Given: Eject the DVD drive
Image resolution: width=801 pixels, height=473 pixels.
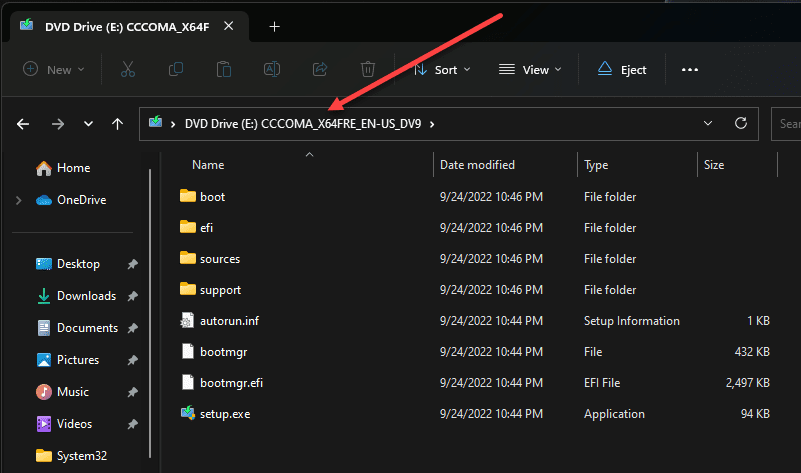Looking at the screenshot, I should pyautogui.click(x=622, y=70).
